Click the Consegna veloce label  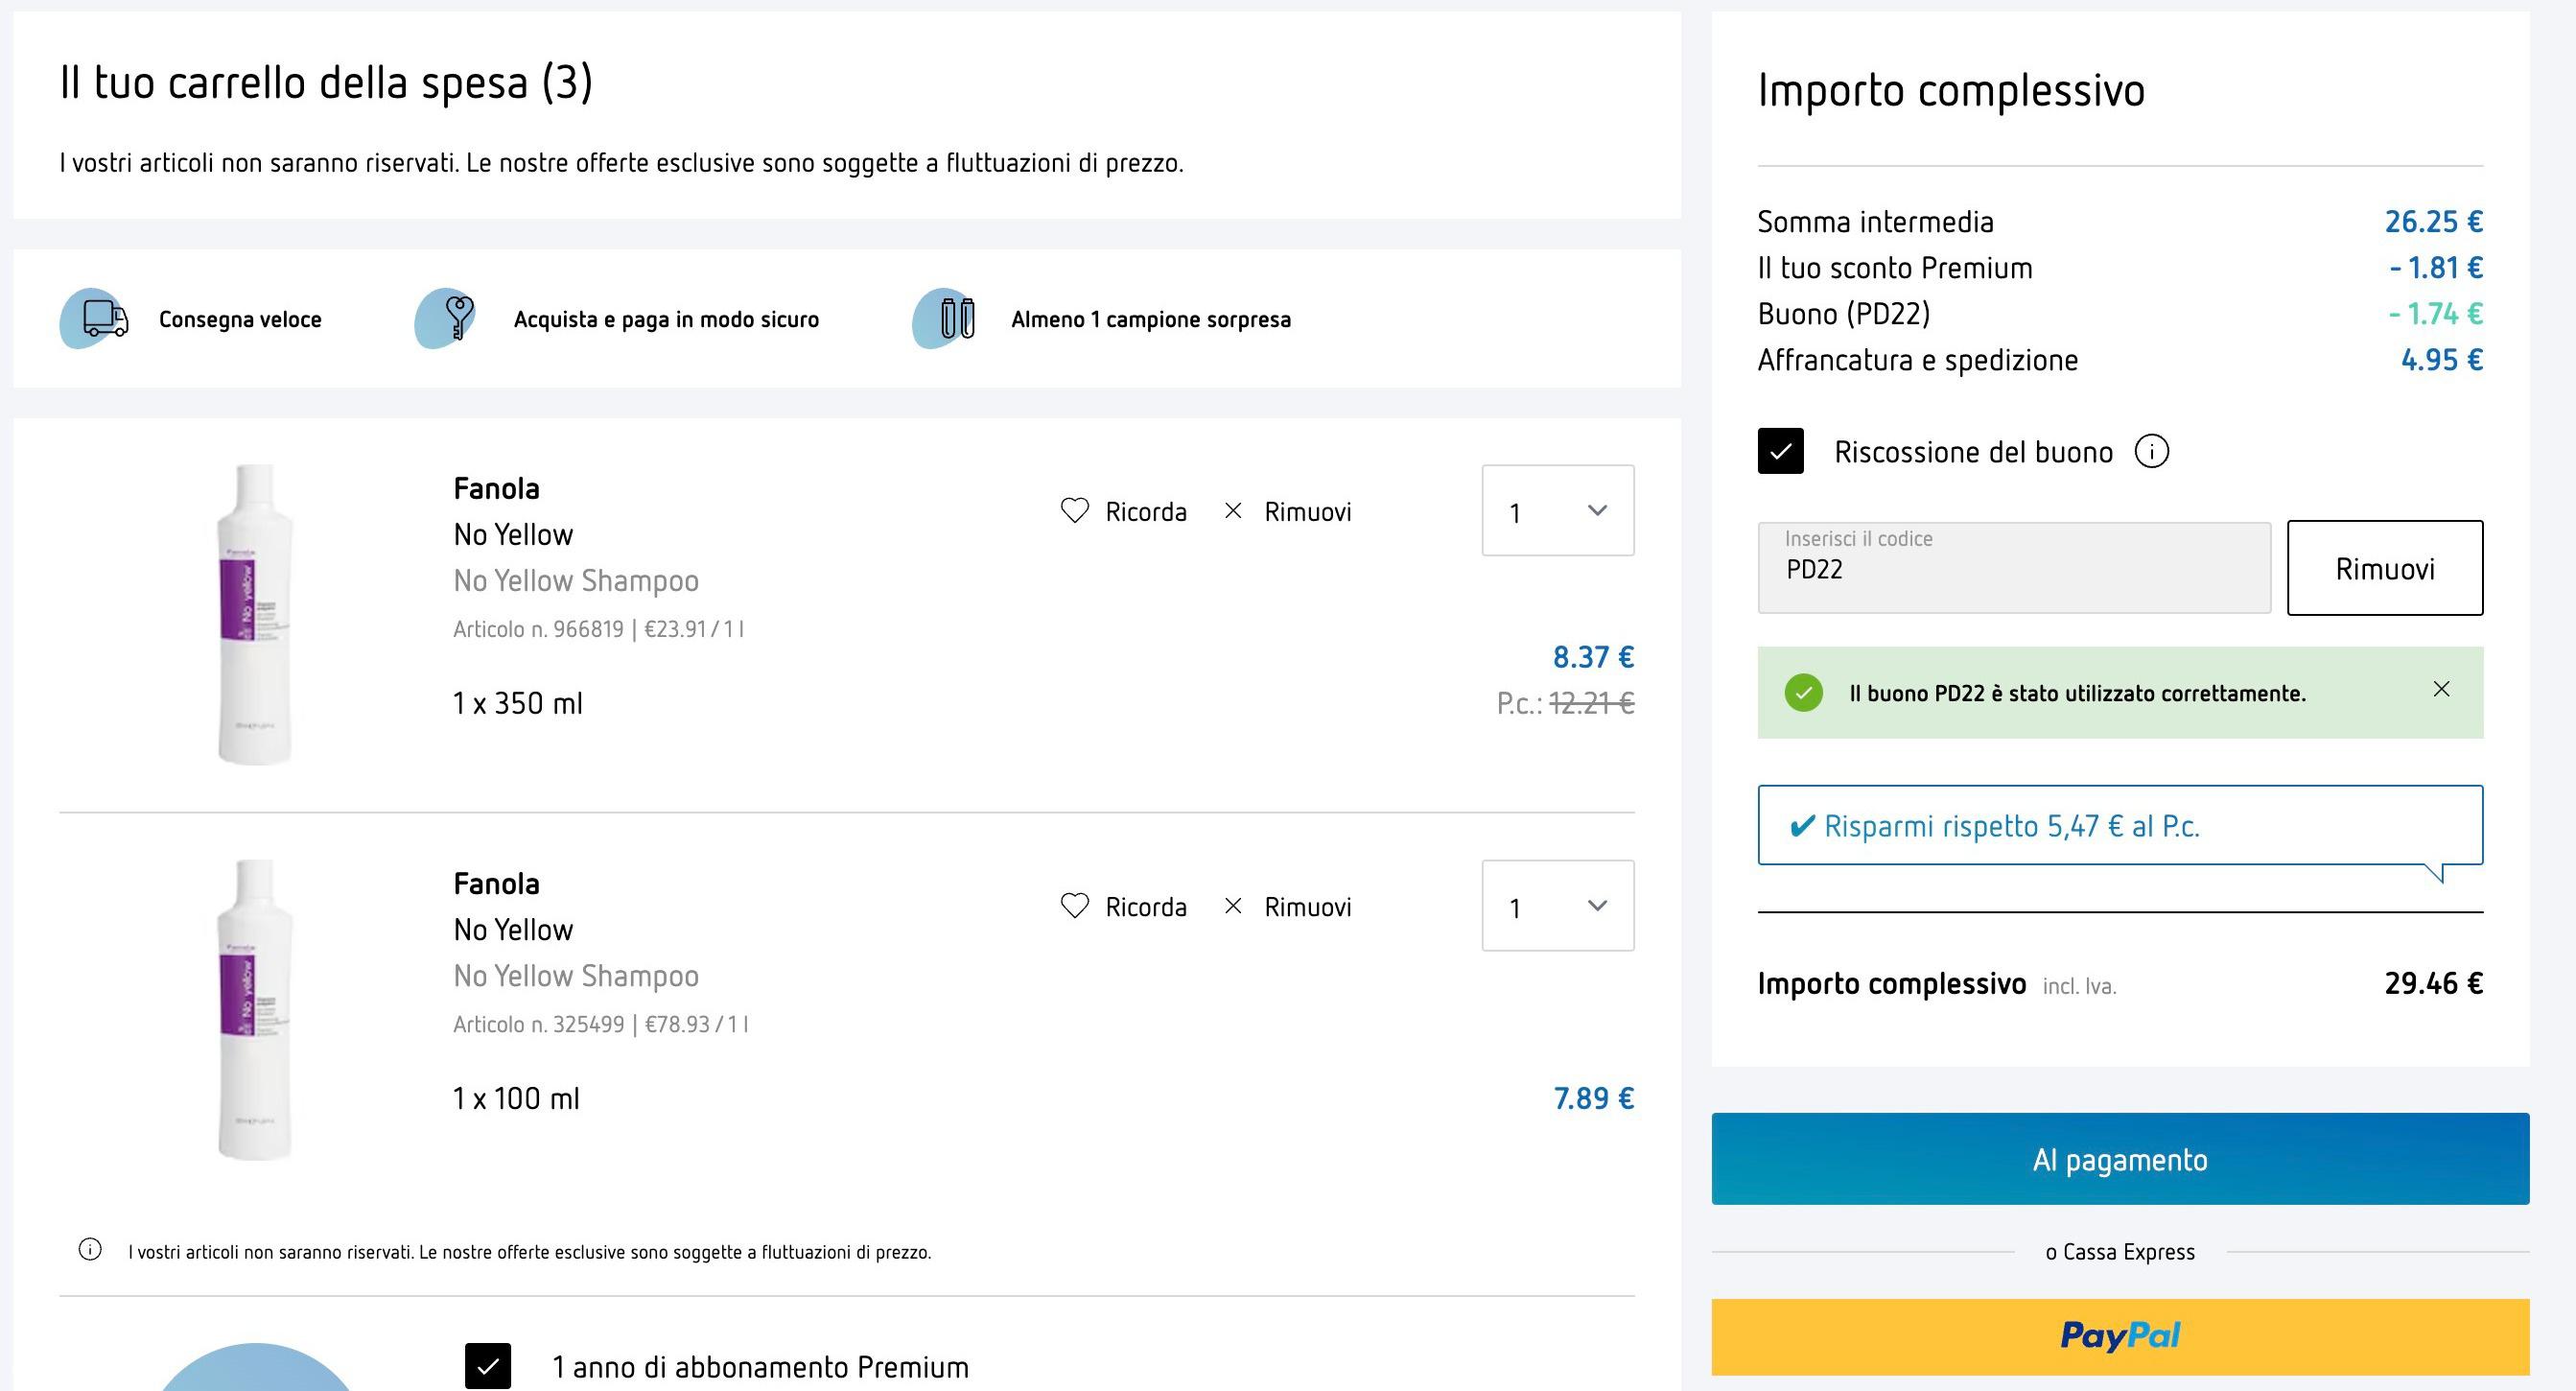[x=240, y=319]
